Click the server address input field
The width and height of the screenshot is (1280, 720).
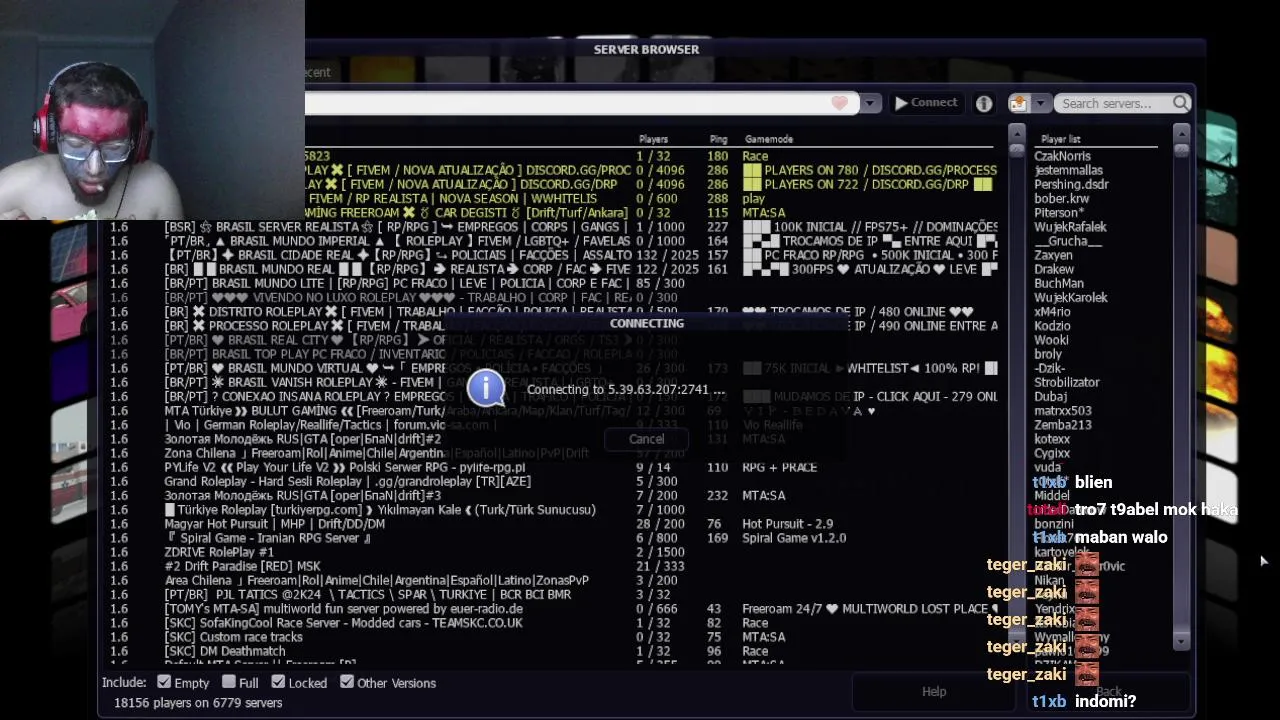pos(581,103)
